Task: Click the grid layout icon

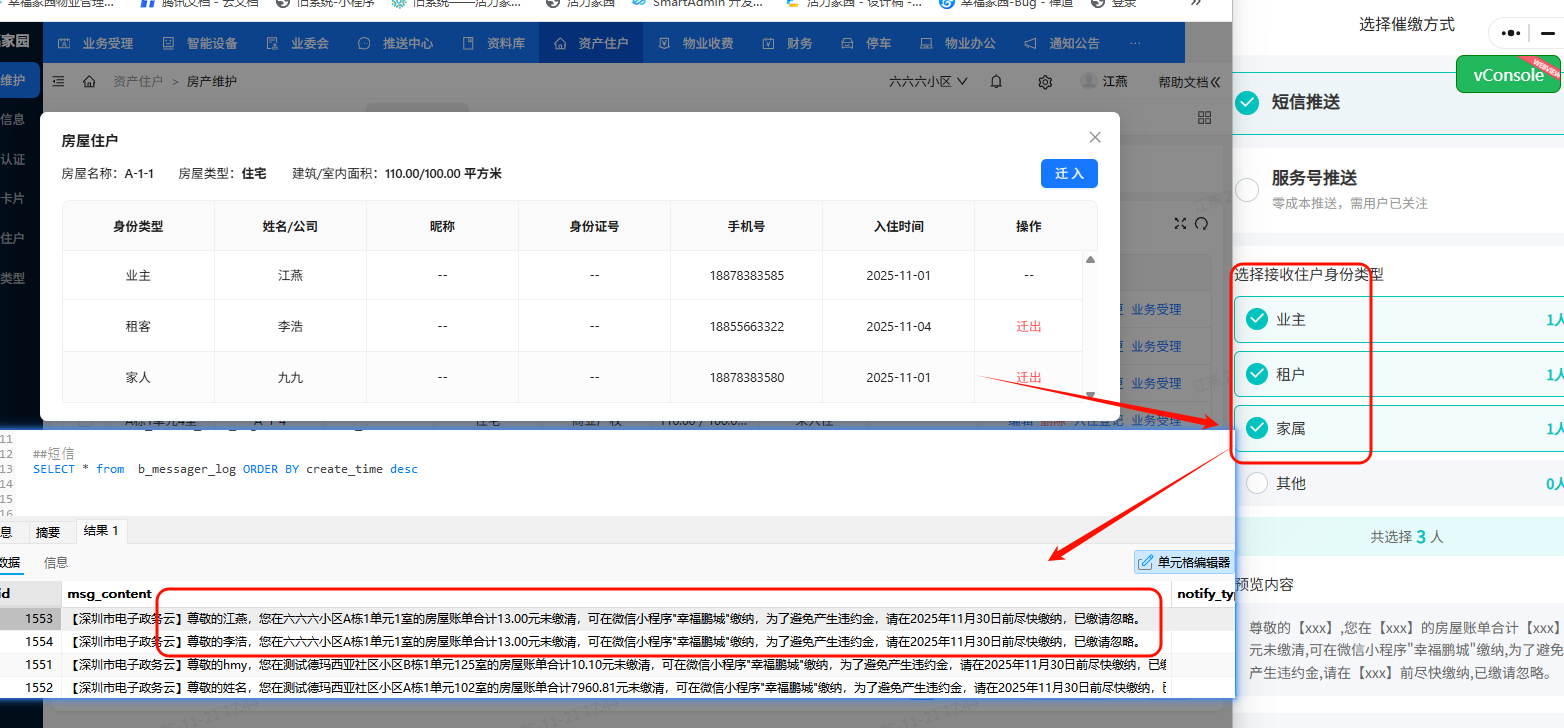Action: pyautogui.click(x=1205, y=117)
